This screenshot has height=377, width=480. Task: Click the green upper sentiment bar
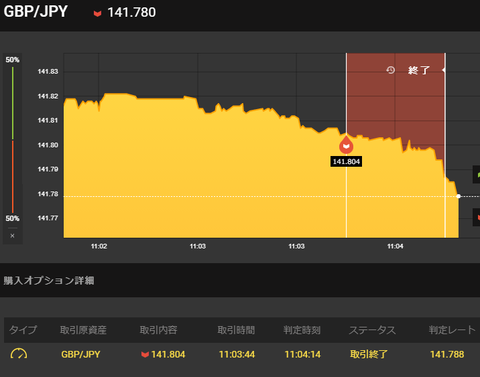(x=13, y=103)
